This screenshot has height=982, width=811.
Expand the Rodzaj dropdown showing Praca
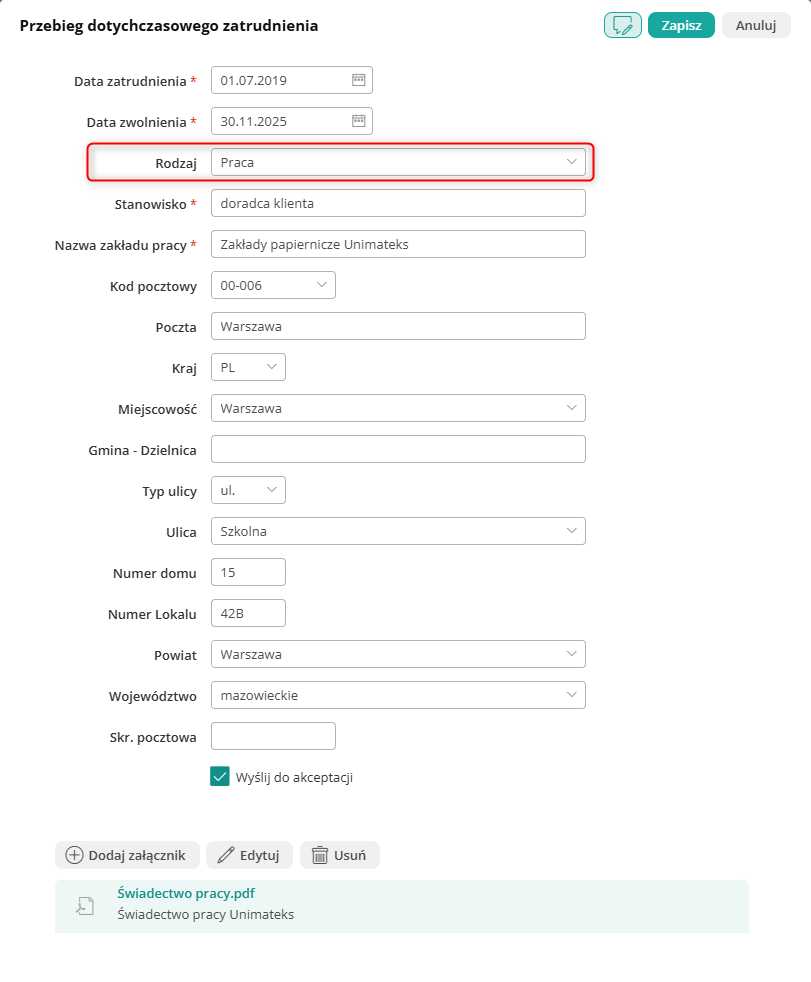point(398,162)
